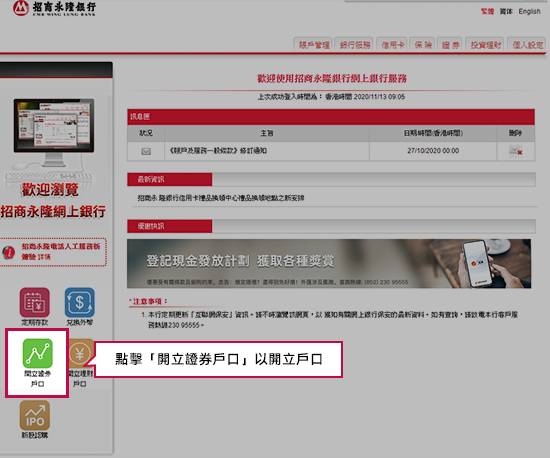Click the 日期時間(香港時間) column header
The width and height of the screenshot is (550, 458).
[x=433, y=133]
